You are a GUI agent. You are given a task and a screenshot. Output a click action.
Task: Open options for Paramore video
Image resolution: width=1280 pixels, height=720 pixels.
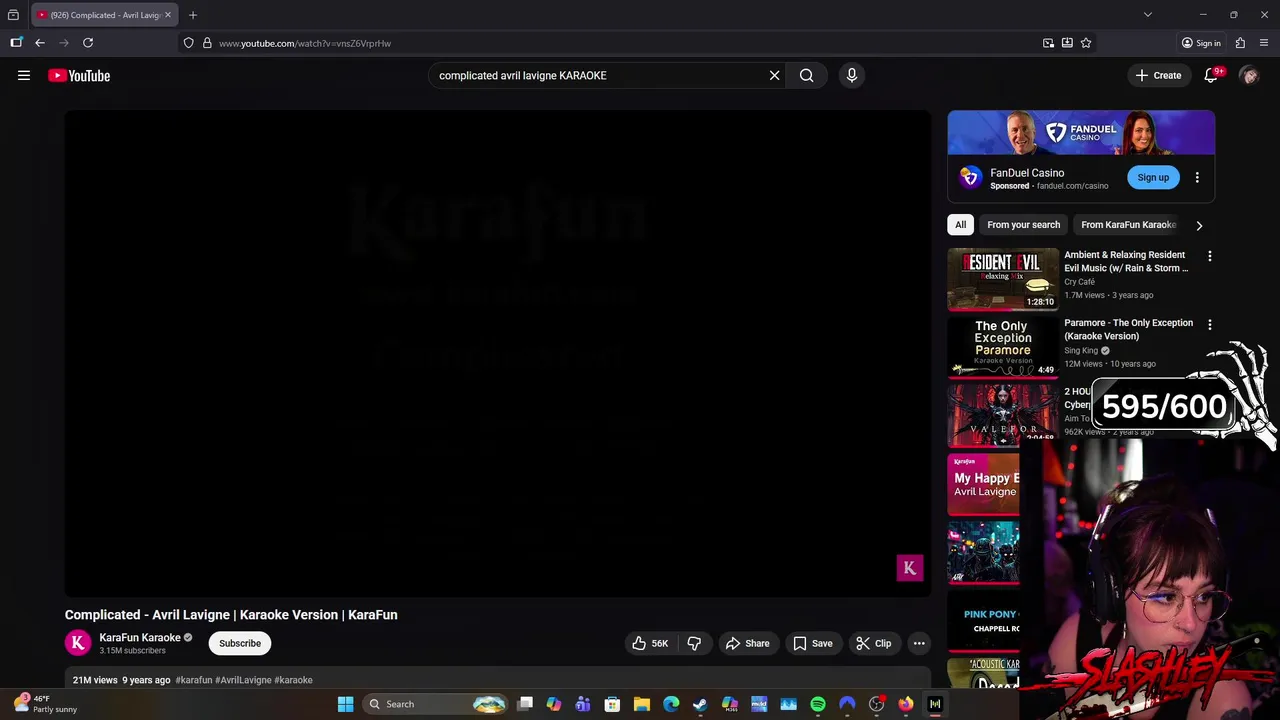1209,325
